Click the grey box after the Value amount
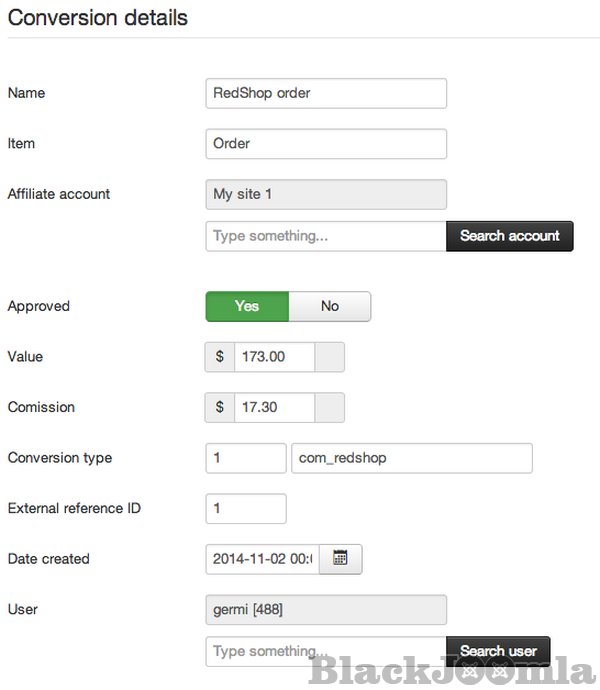 [330, 357]
